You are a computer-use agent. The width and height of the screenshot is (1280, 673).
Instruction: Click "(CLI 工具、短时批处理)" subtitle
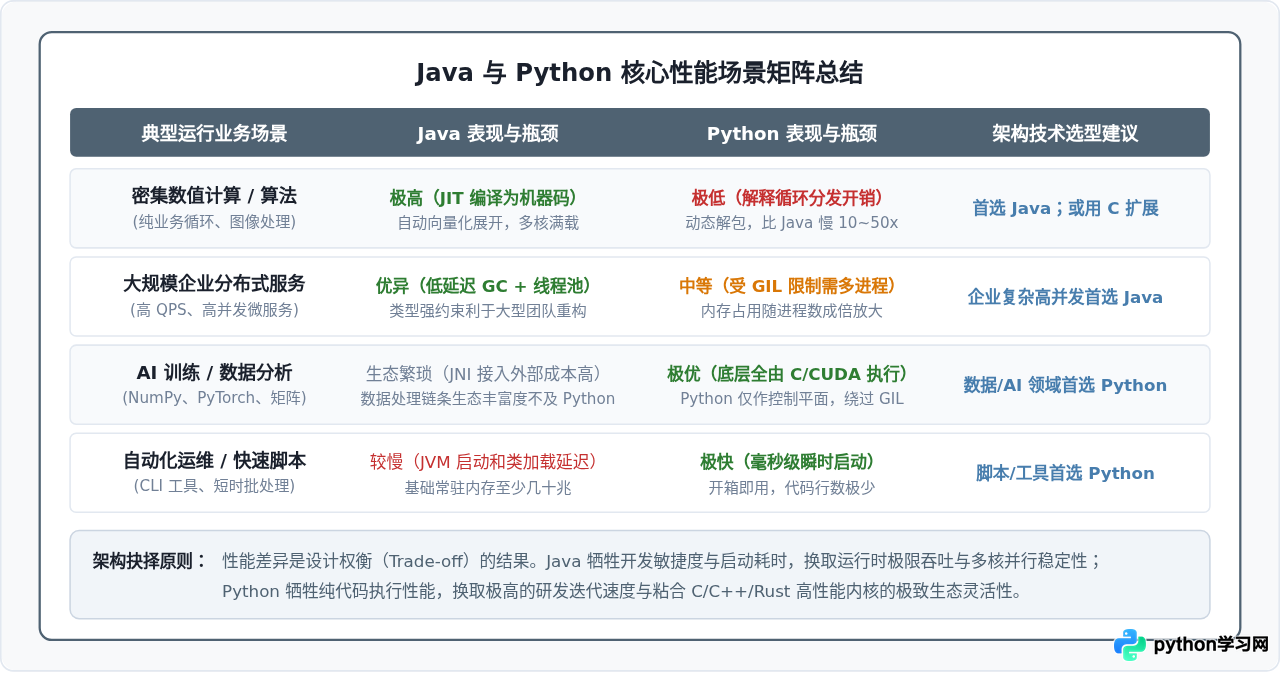[214, 486]
